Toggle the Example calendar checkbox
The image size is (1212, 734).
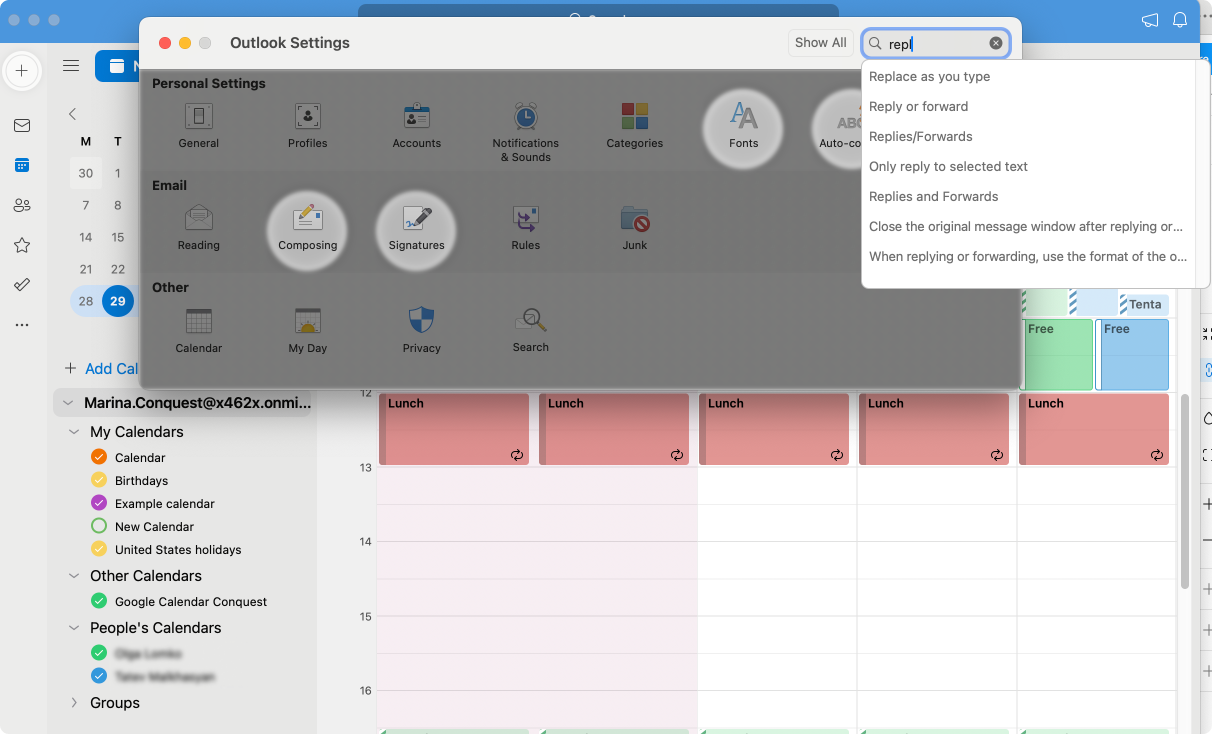coord(98,503)
